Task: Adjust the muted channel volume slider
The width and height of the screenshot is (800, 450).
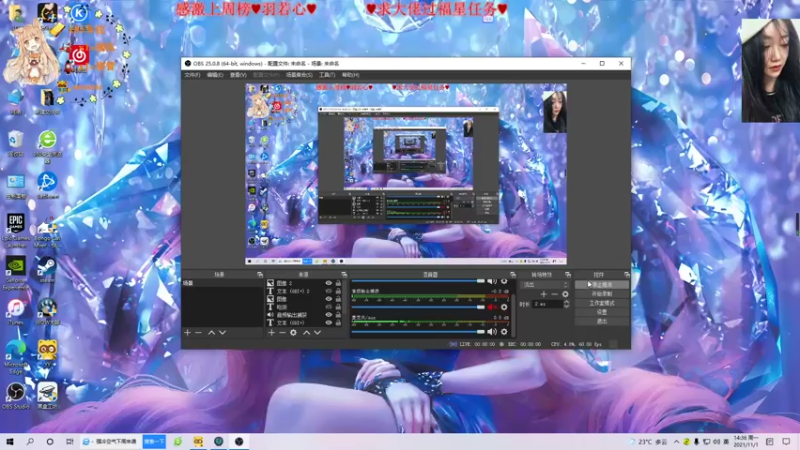Action: (418, 307)
